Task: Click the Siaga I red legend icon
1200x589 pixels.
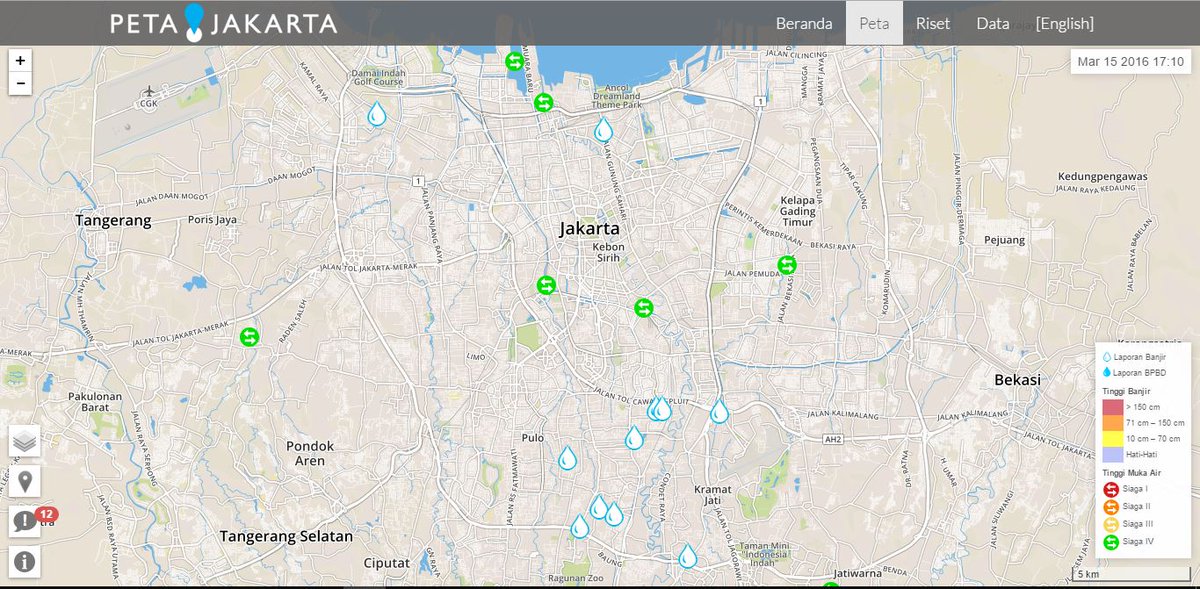Action: pyautogui.click(x=1111, y=489)
